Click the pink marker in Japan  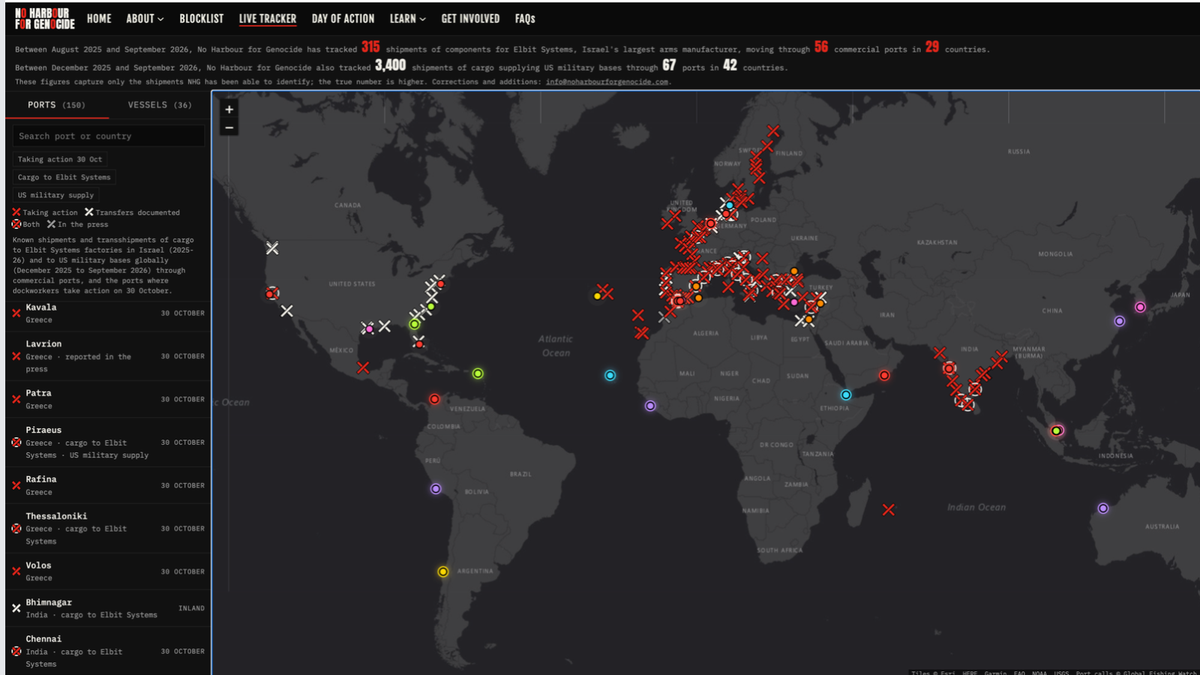(x=1140, y=307)
